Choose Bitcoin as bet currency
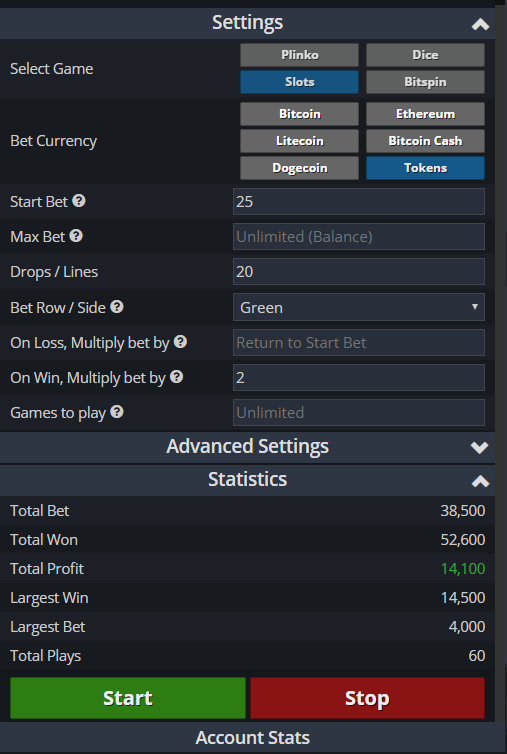This screenshot has height=754, width=507. pos(299,114)
